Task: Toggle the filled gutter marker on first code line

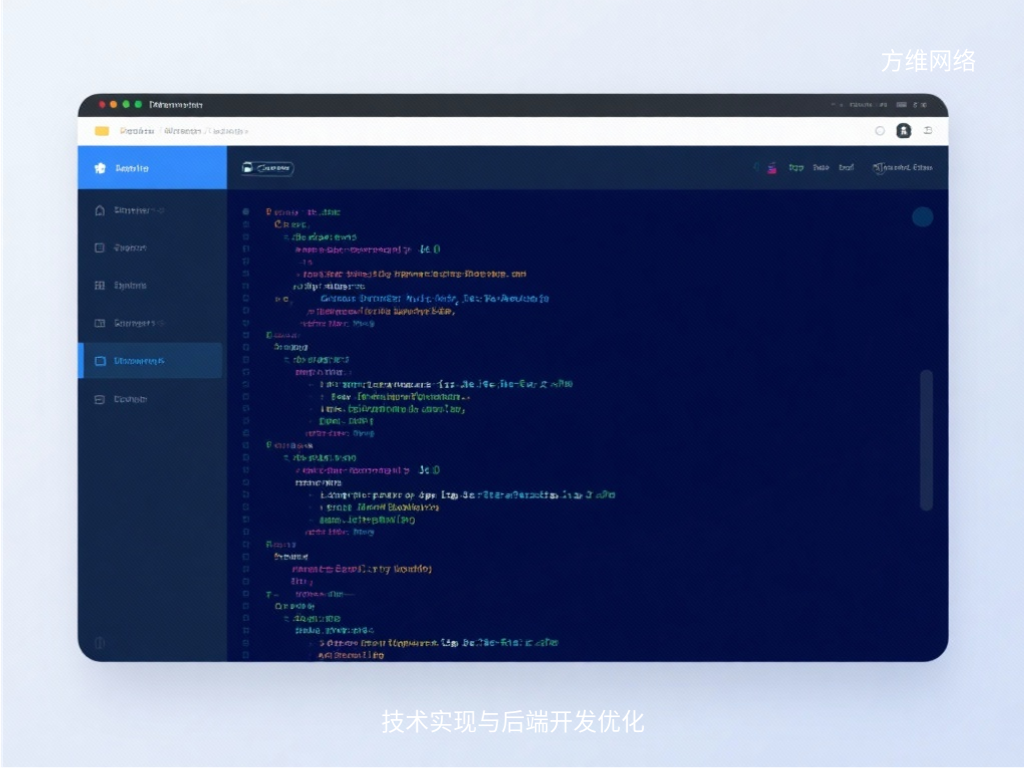Action: pyautogui.click(x=245, y=212)
